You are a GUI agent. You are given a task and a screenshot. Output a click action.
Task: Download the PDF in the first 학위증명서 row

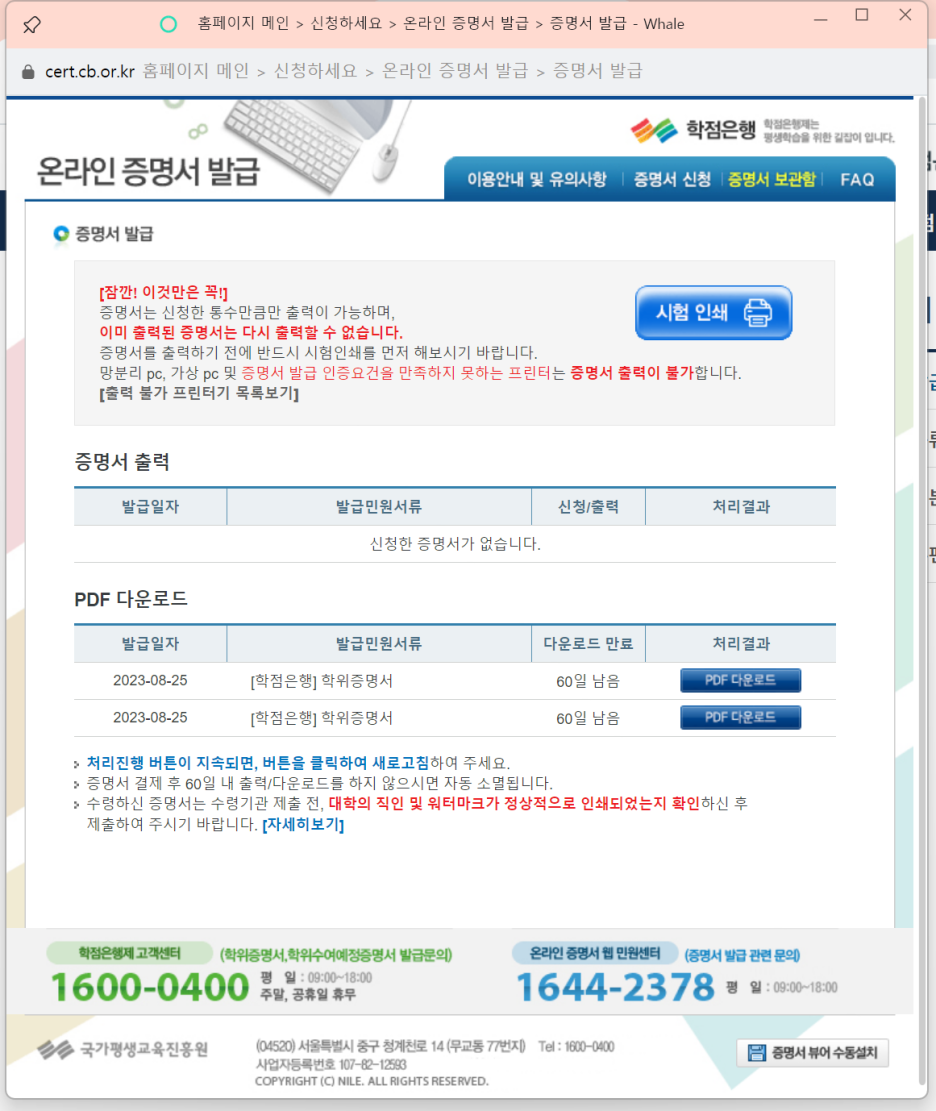(x=740, y=680)
